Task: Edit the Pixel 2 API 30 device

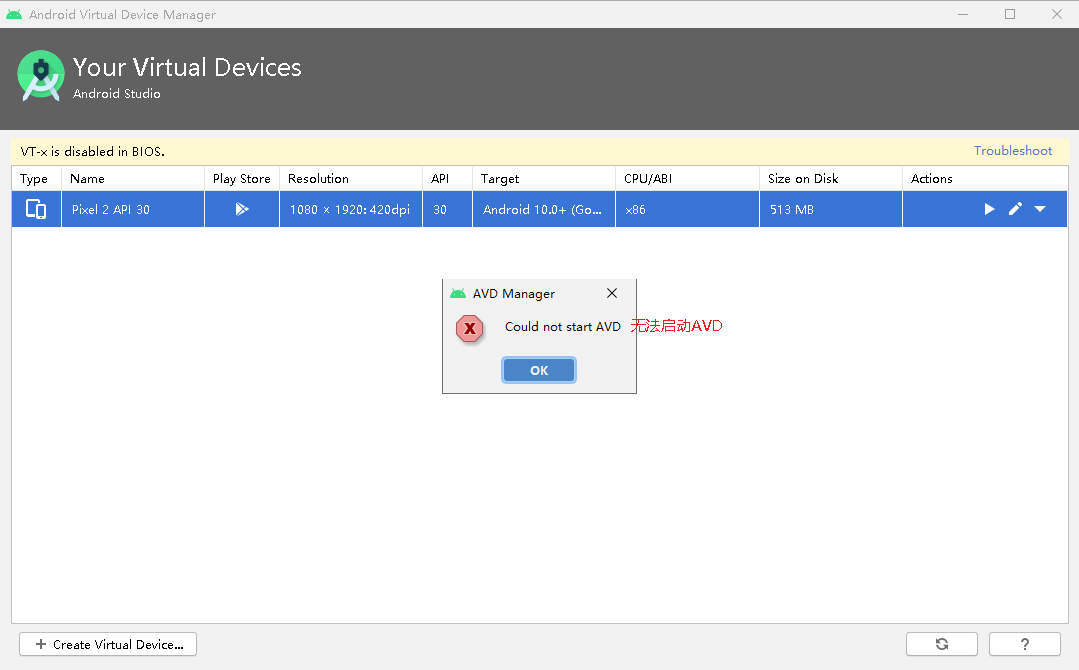Action: pos(1015,209)
